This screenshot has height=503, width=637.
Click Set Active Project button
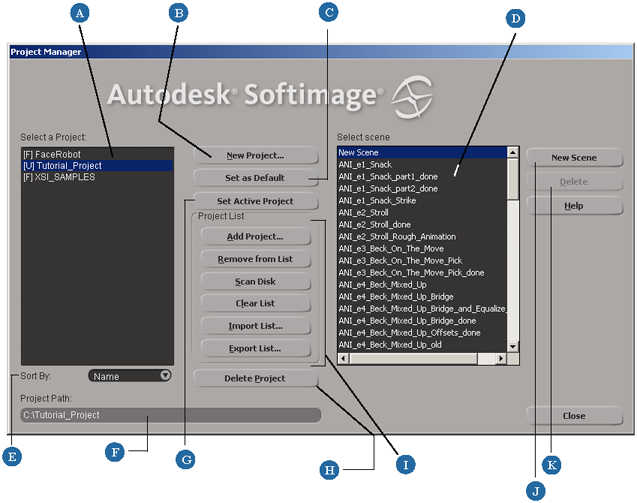pyautogui.click(x=254, y=201)
